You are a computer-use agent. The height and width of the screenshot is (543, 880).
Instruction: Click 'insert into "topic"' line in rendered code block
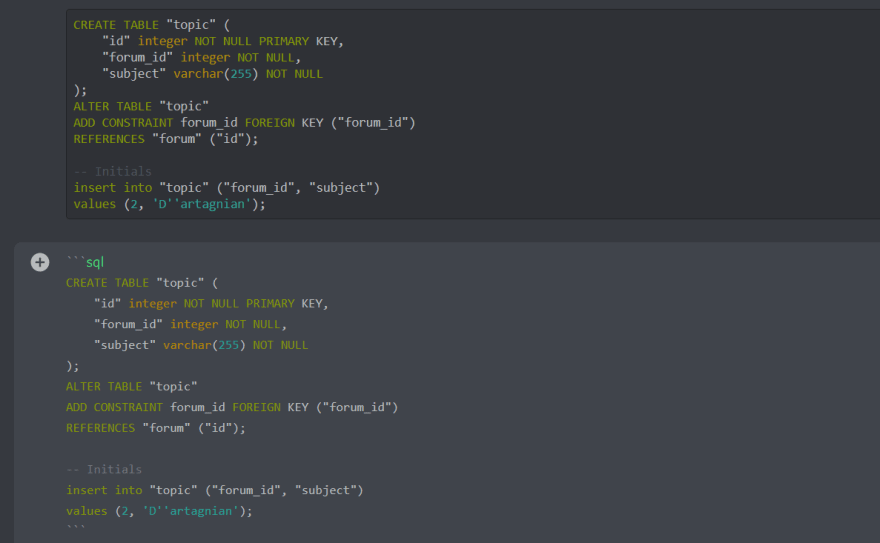227,187
